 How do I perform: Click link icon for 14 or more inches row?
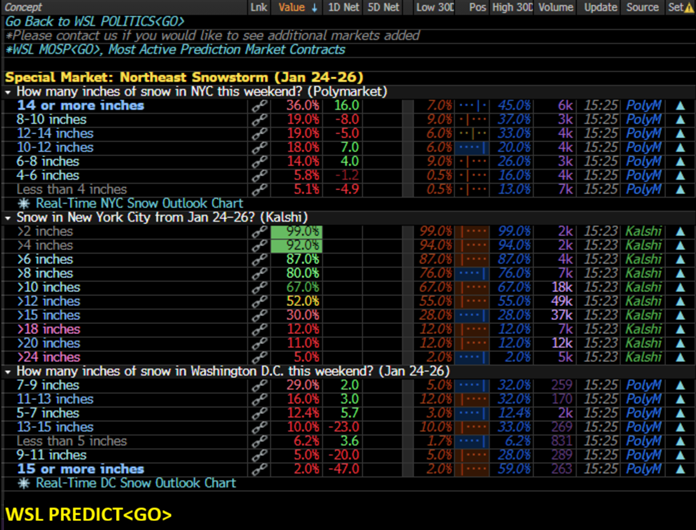[x=259, y=106]
